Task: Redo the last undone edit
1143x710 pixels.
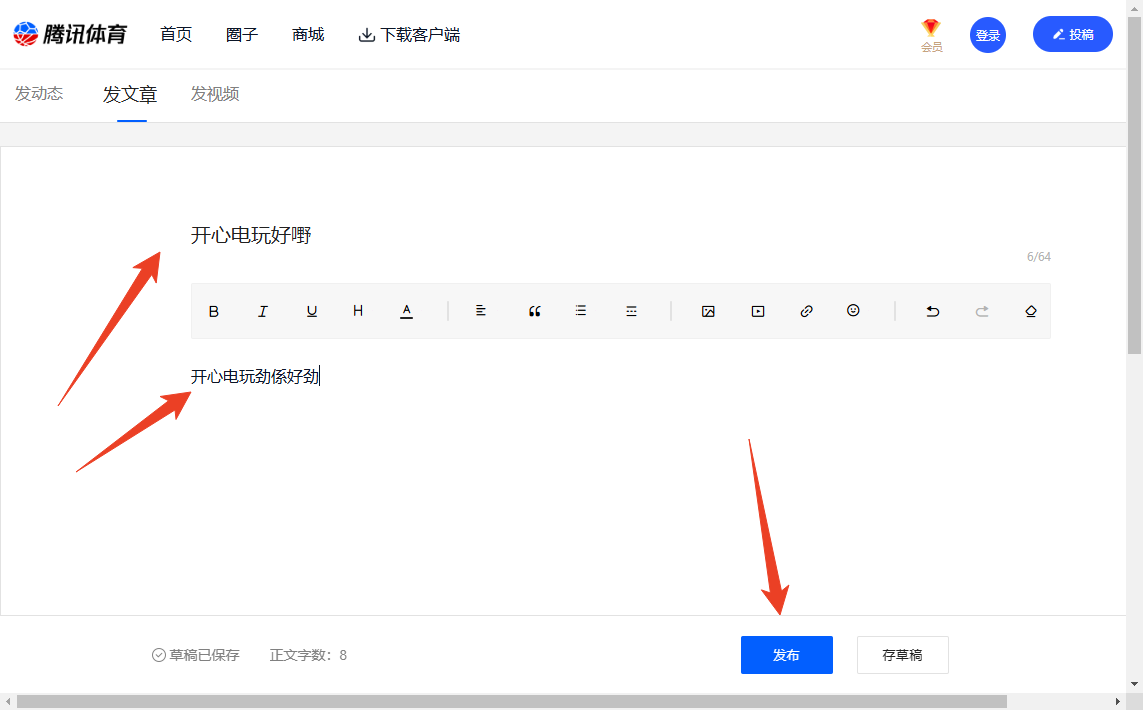Action: [x=982, y=311]
